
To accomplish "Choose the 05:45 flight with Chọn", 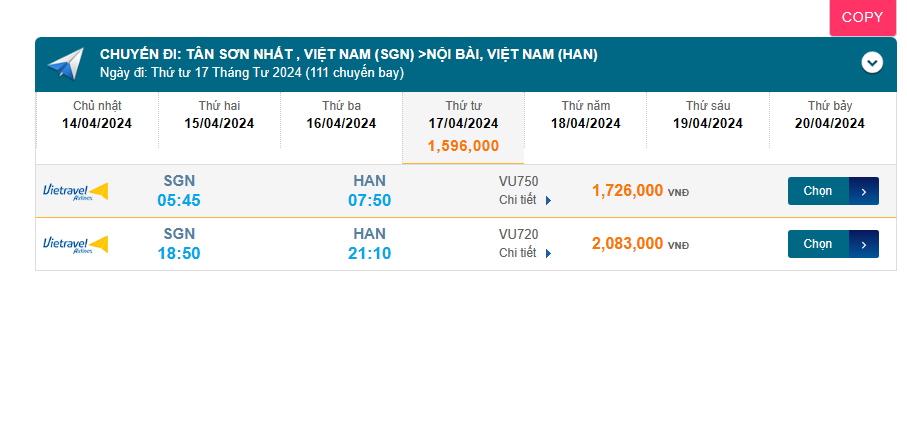I will (x=818, y=191).
